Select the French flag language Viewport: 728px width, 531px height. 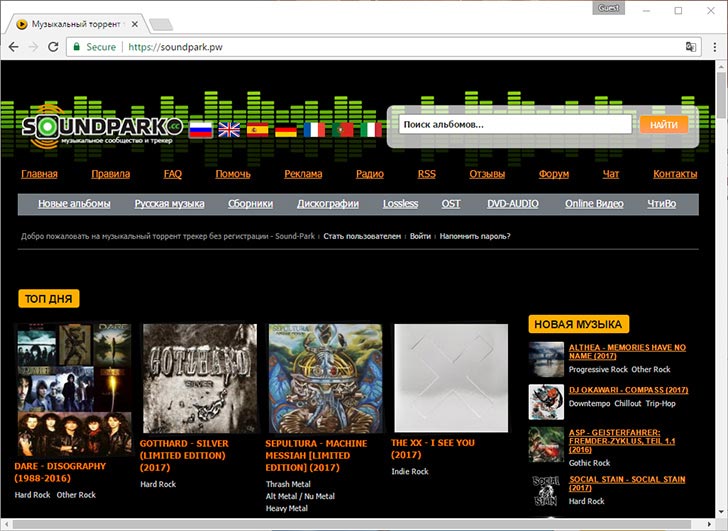[314, 130]
